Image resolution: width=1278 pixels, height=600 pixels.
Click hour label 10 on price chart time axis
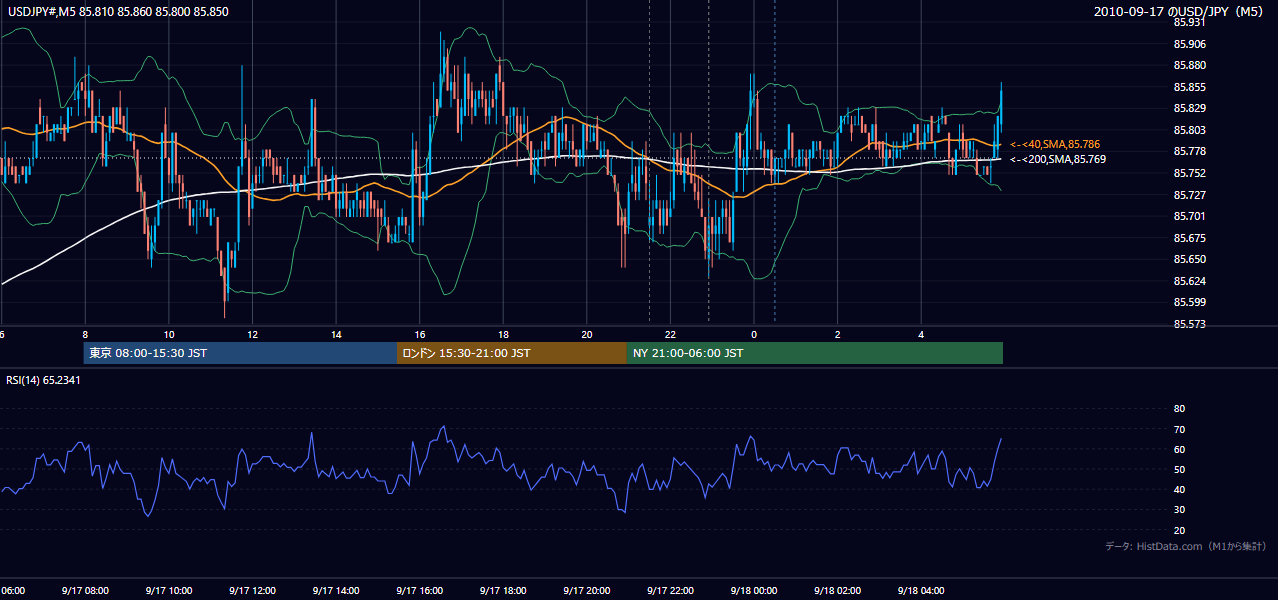pyautogui.click(x=169, y=334)
